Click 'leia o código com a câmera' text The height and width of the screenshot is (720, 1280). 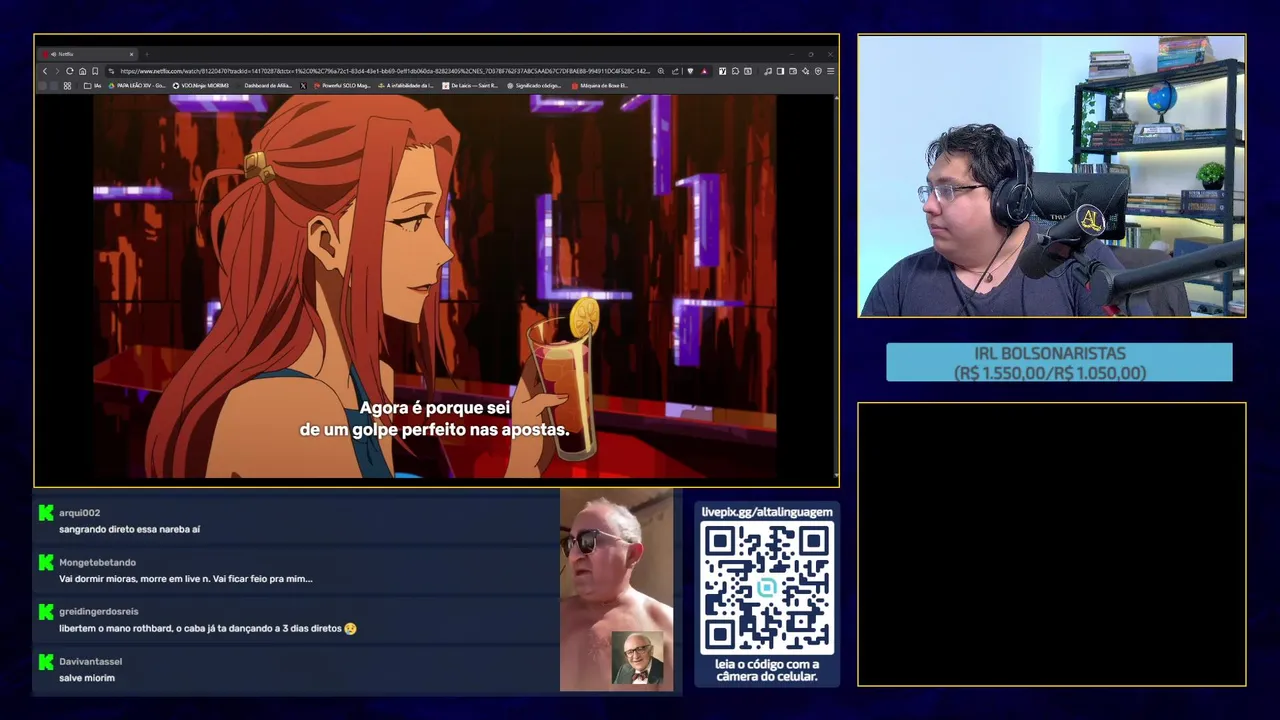click(x=767, y=670)
